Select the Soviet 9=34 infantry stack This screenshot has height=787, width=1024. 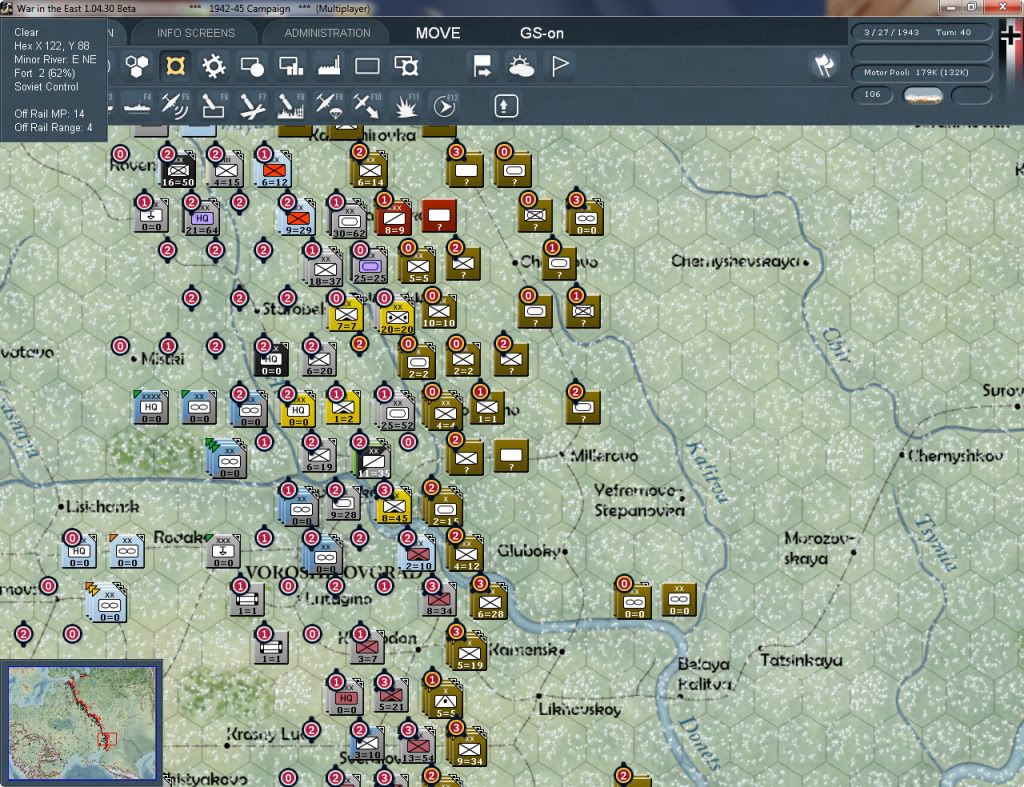point(469,749)
